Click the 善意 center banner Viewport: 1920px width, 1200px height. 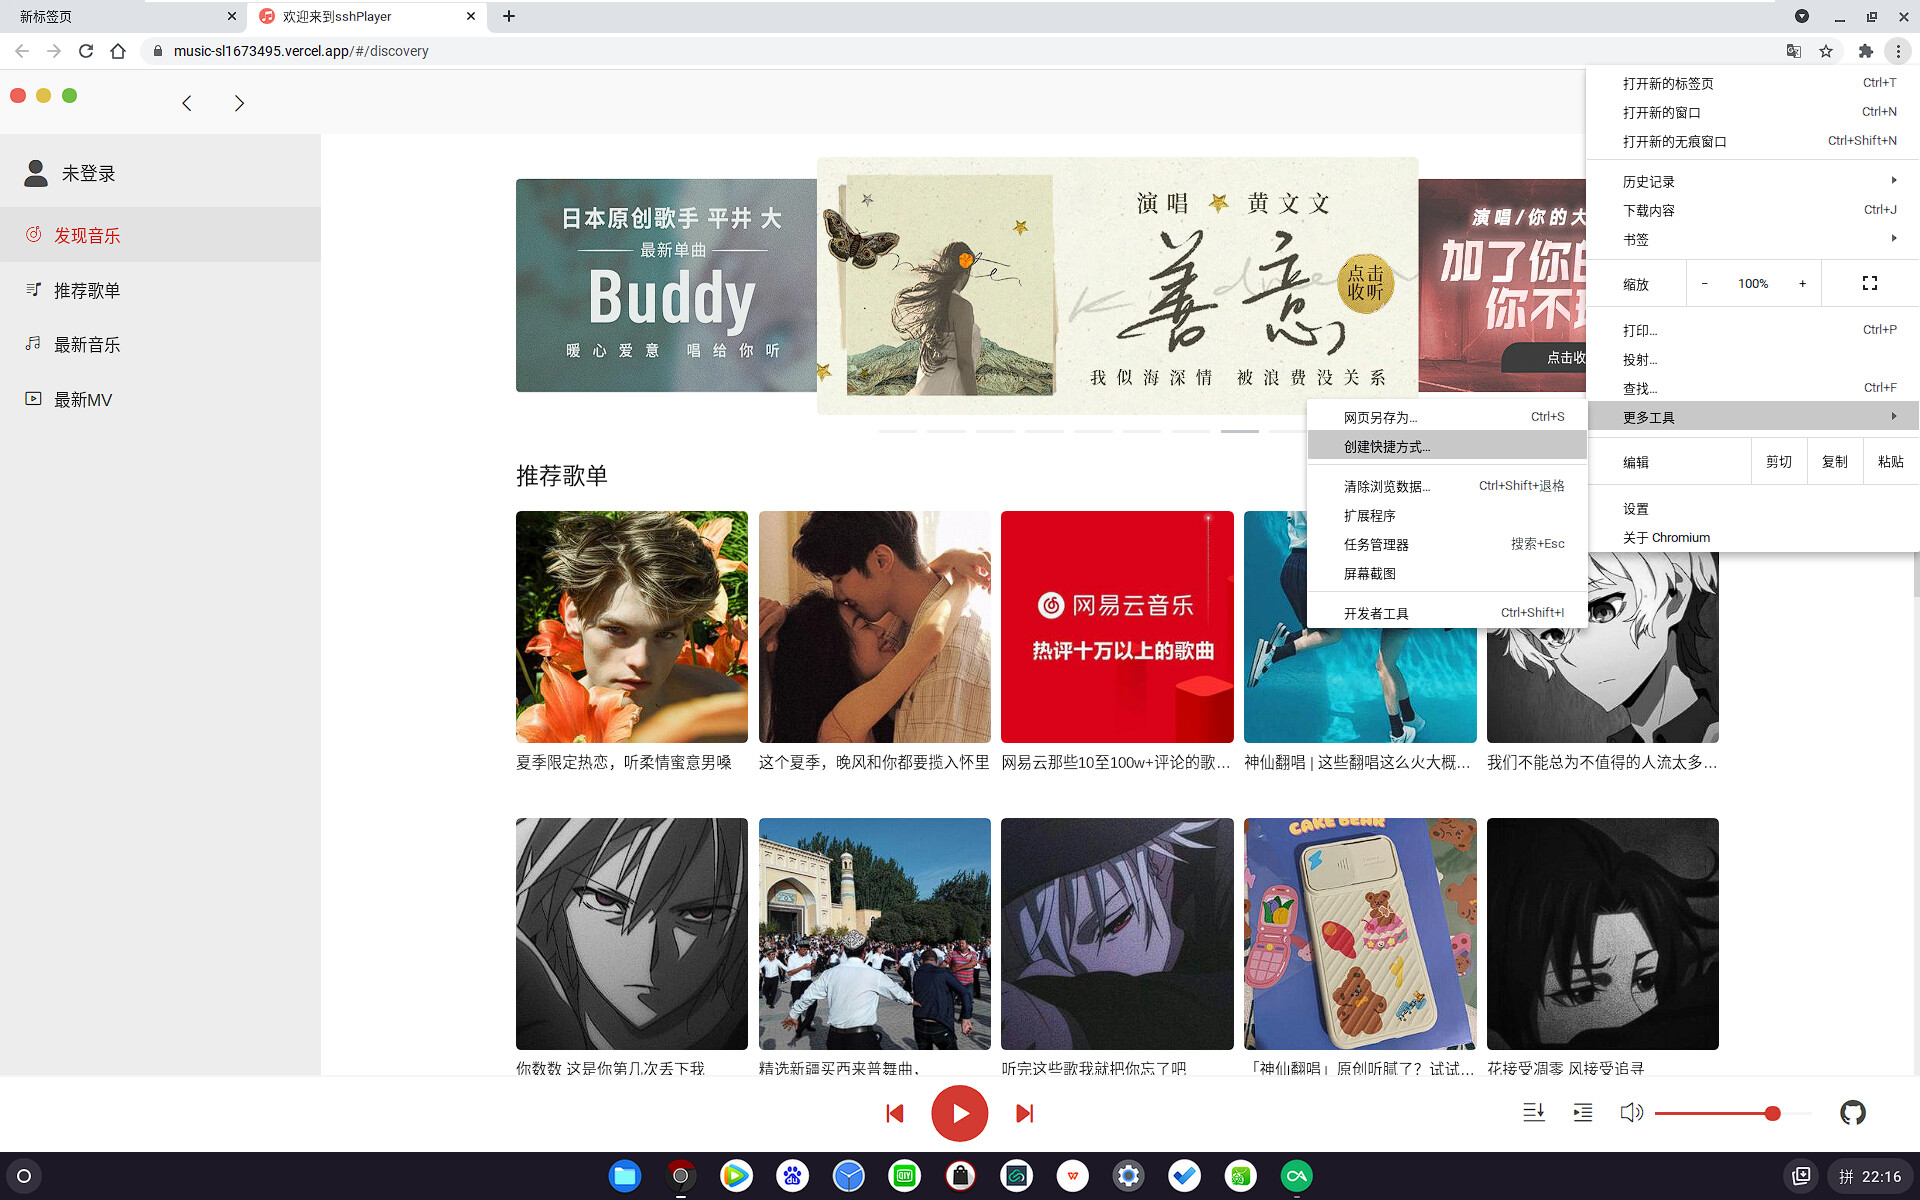click(1117, 285)
